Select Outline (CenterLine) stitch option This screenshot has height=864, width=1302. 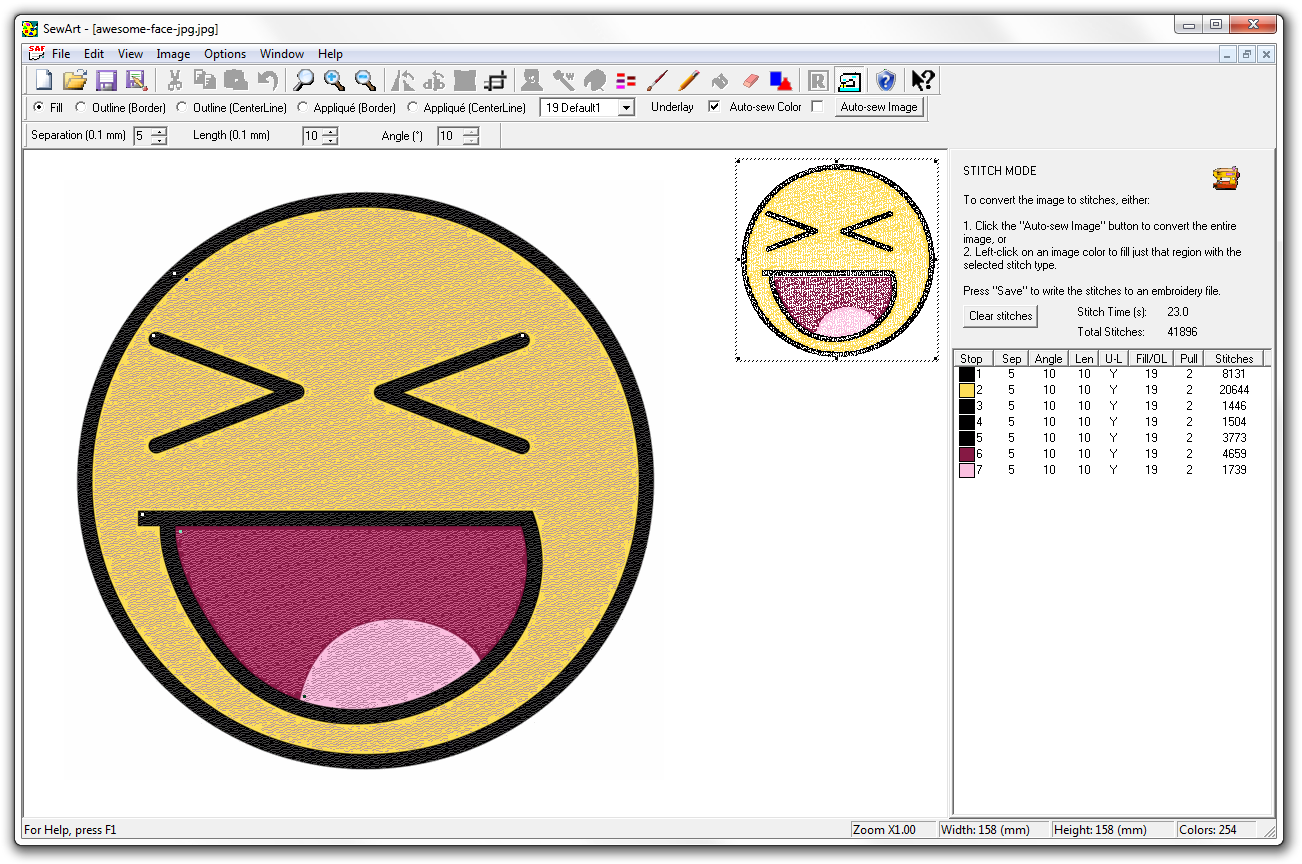point(181,107)
